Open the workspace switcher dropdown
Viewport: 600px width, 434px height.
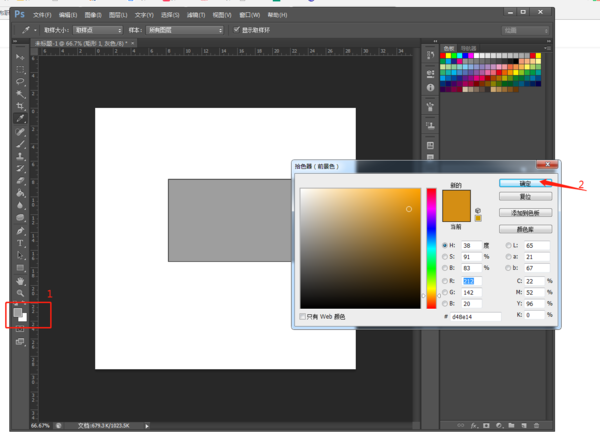pyautogui.click(x=525, y=30)
